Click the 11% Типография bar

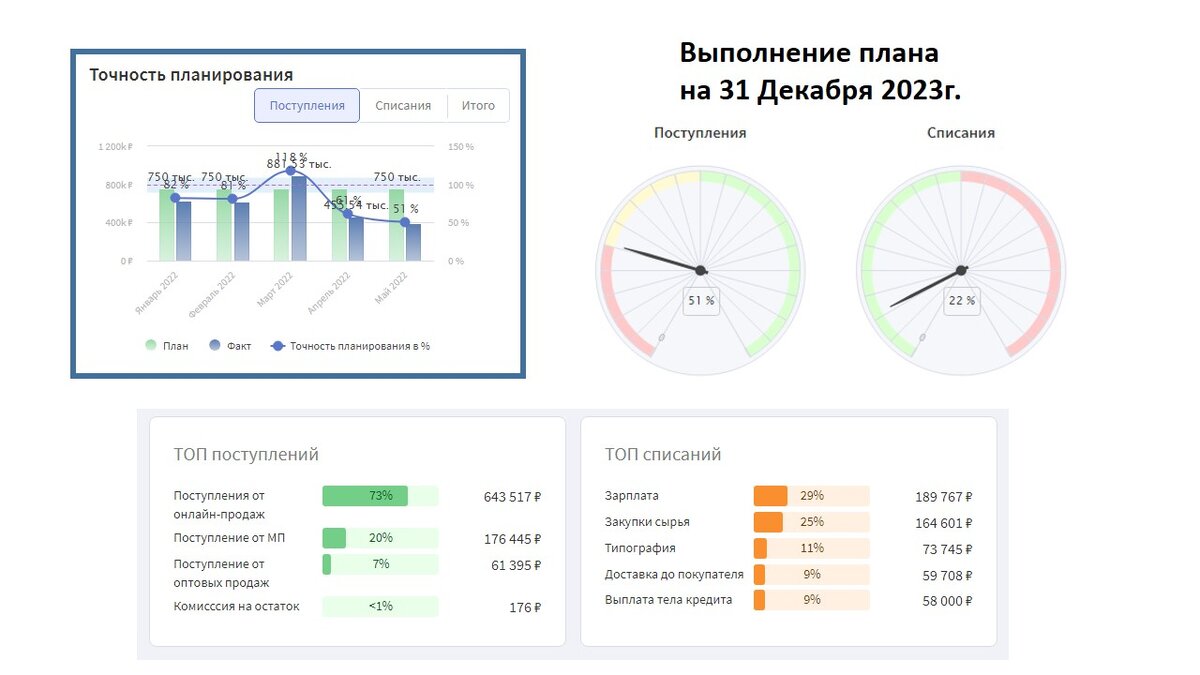pyautogui.click(x=811, y=548)
